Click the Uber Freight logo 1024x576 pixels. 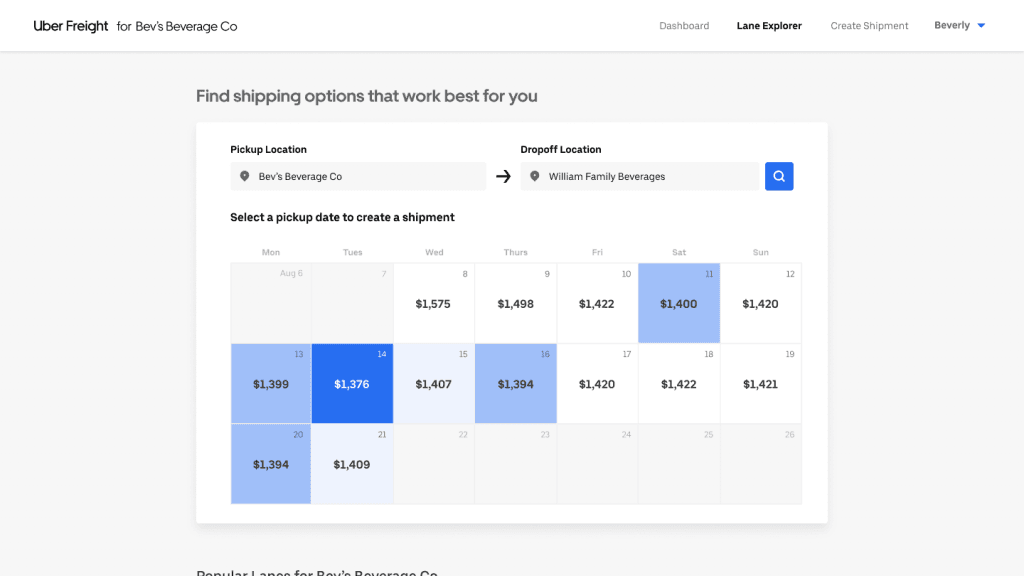[71, 26]
